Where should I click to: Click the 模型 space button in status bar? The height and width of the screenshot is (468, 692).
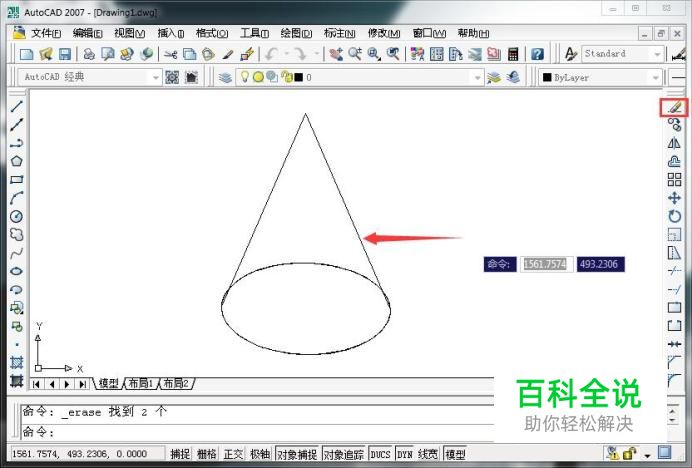coord(455,454)
